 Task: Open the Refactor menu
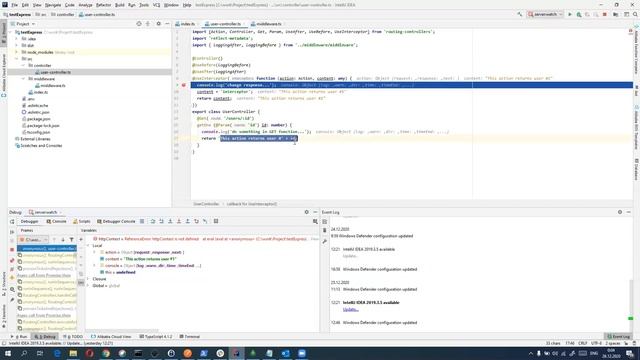coord(103,5)
